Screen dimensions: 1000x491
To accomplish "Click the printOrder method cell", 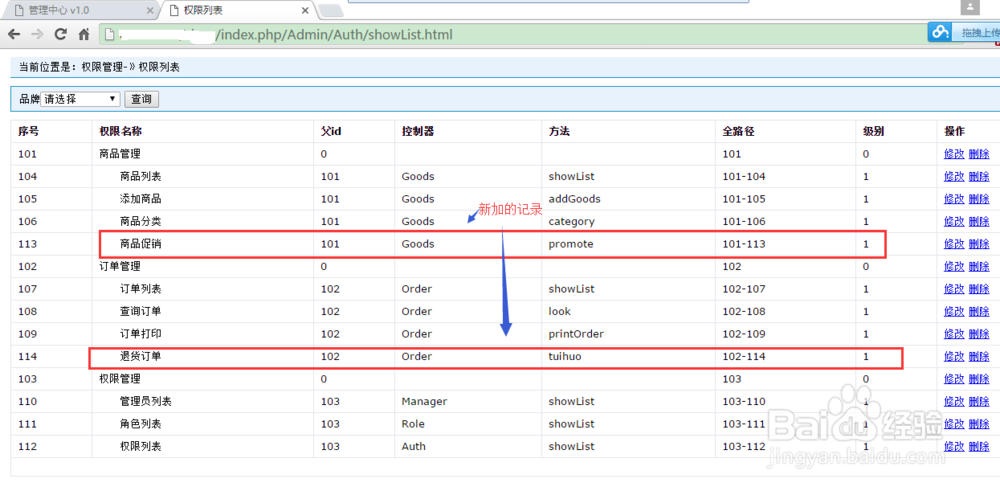I will click(576, 333).
